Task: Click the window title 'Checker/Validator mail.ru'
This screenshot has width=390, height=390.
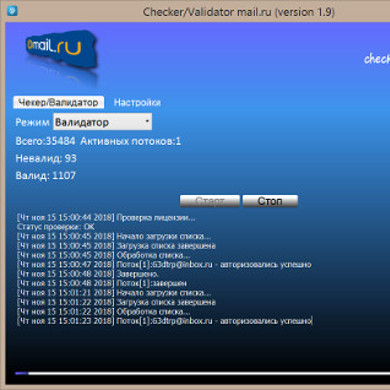Action: coord(239,12)
